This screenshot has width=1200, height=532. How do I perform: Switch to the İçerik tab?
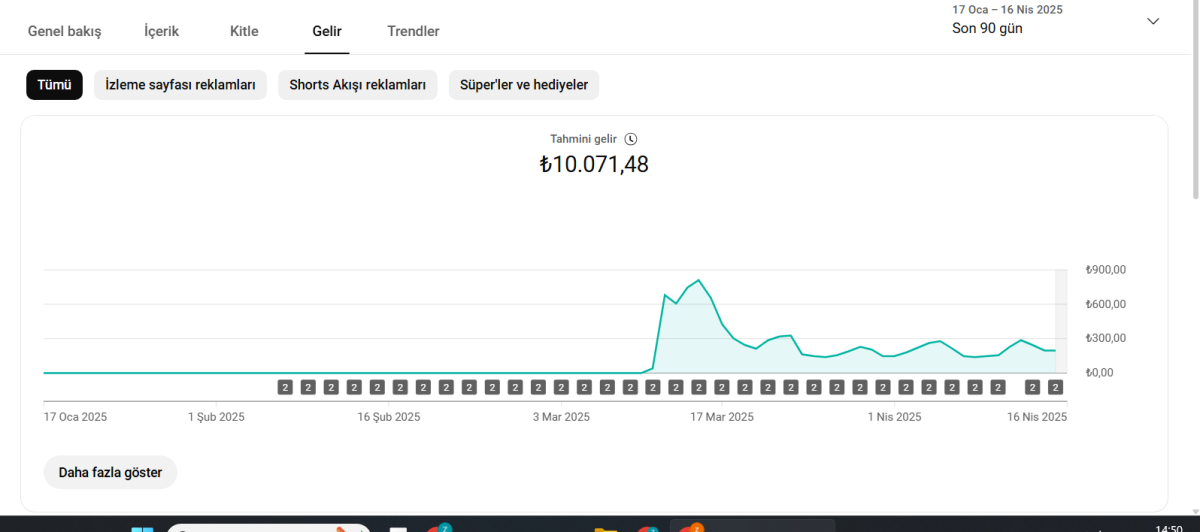[162, 31]
